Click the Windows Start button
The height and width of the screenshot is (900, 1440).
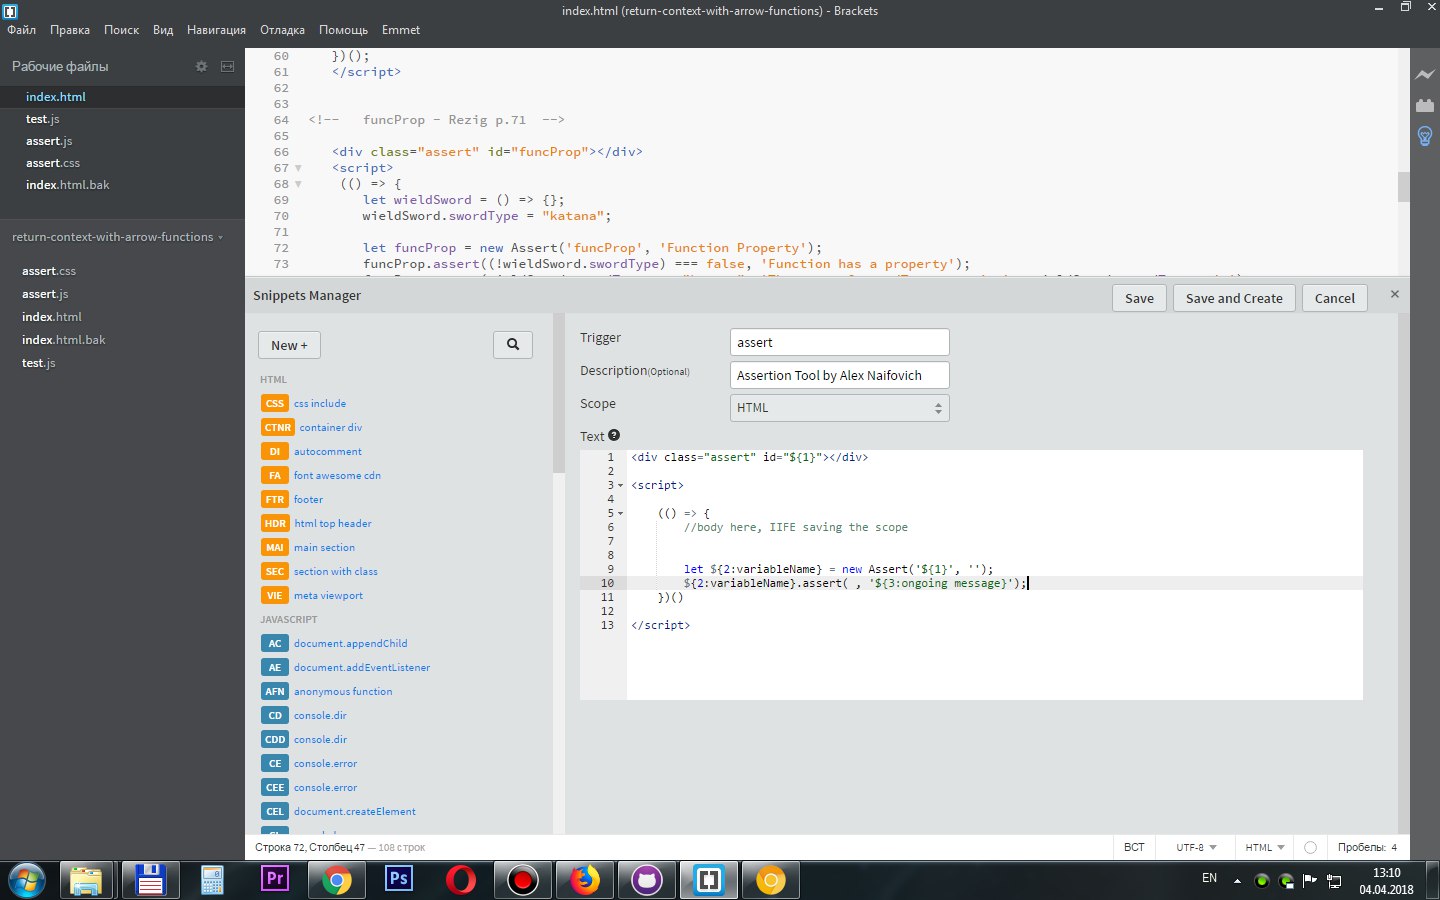point(27,880)
